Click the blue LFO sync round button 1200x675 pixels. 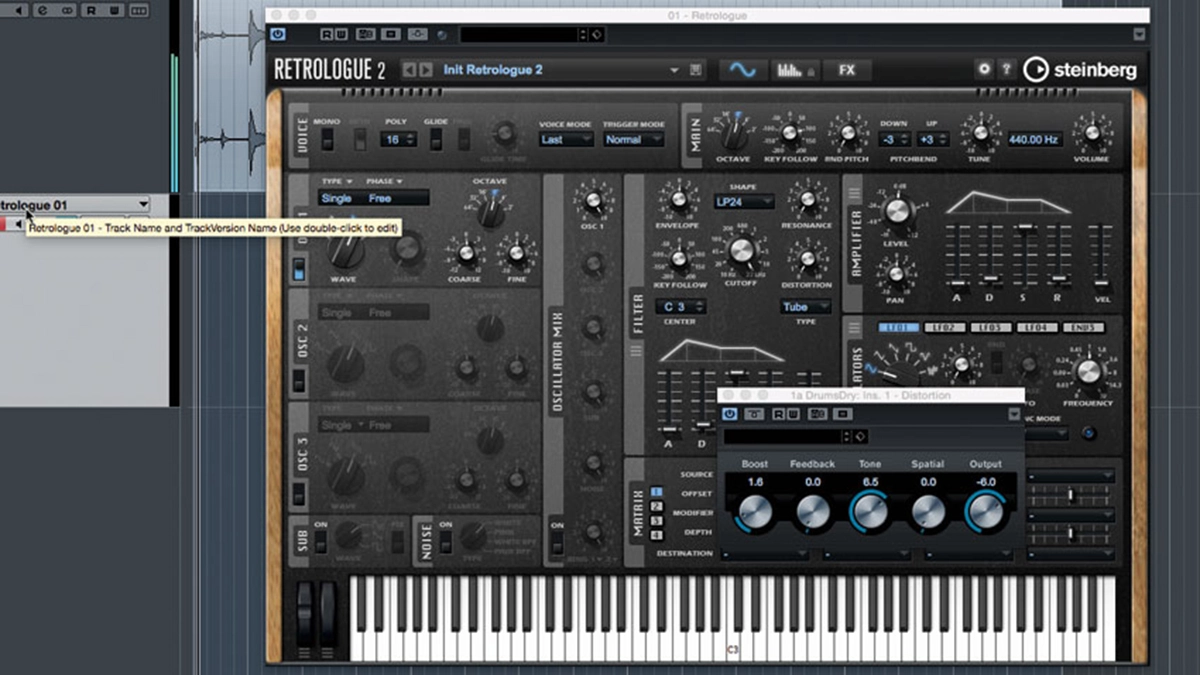[1089, 434]
